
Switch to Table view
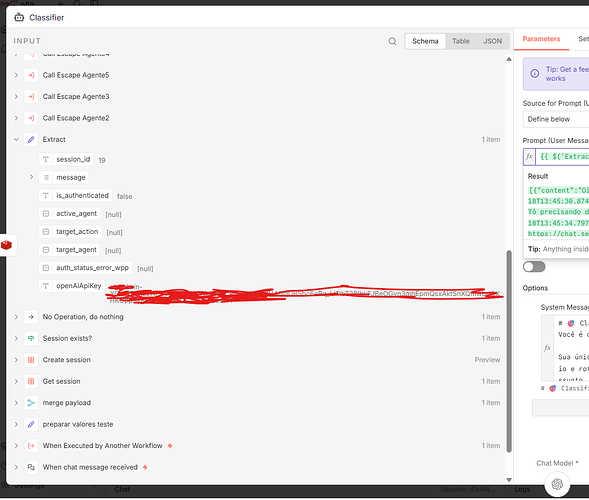click(x=461, y=41)
